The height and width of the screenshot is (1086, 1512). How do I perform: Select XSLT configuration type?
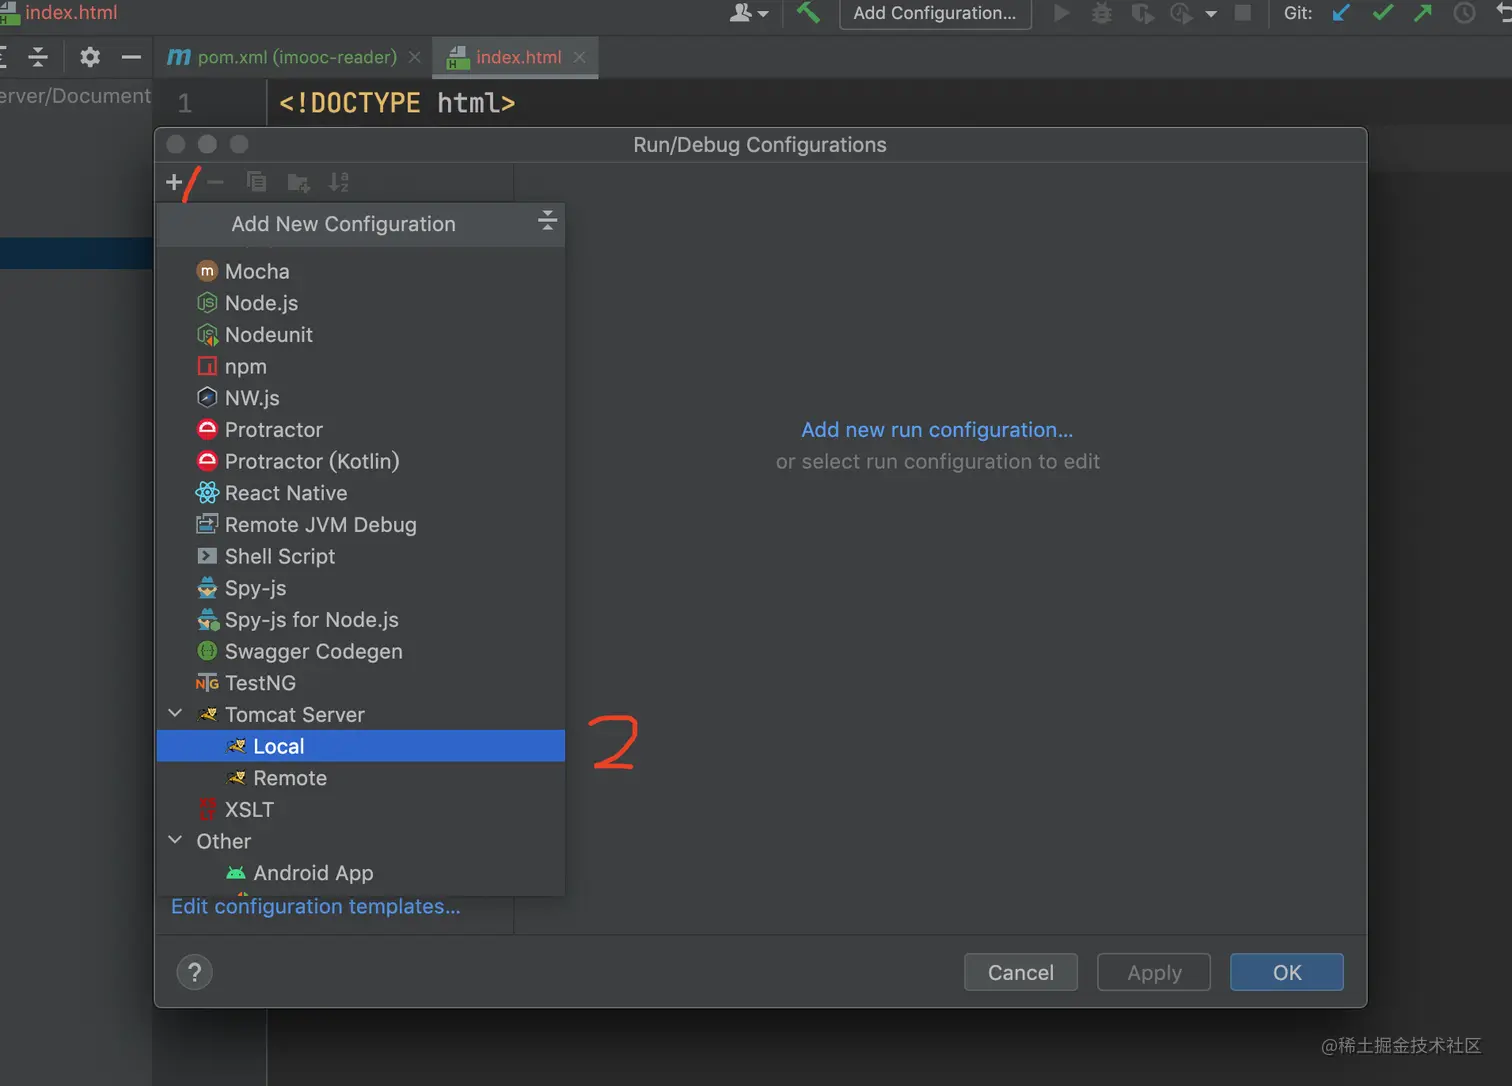point(361,810)
